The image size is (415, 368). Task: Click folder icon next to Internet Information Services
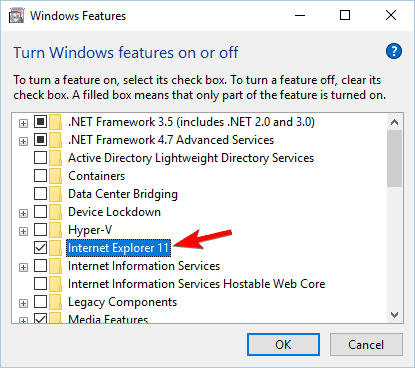[x=55, y=266]
